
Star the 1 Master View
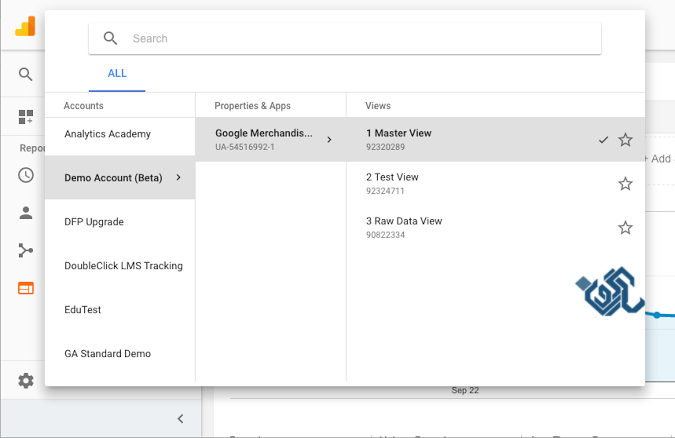coord(625,140)
